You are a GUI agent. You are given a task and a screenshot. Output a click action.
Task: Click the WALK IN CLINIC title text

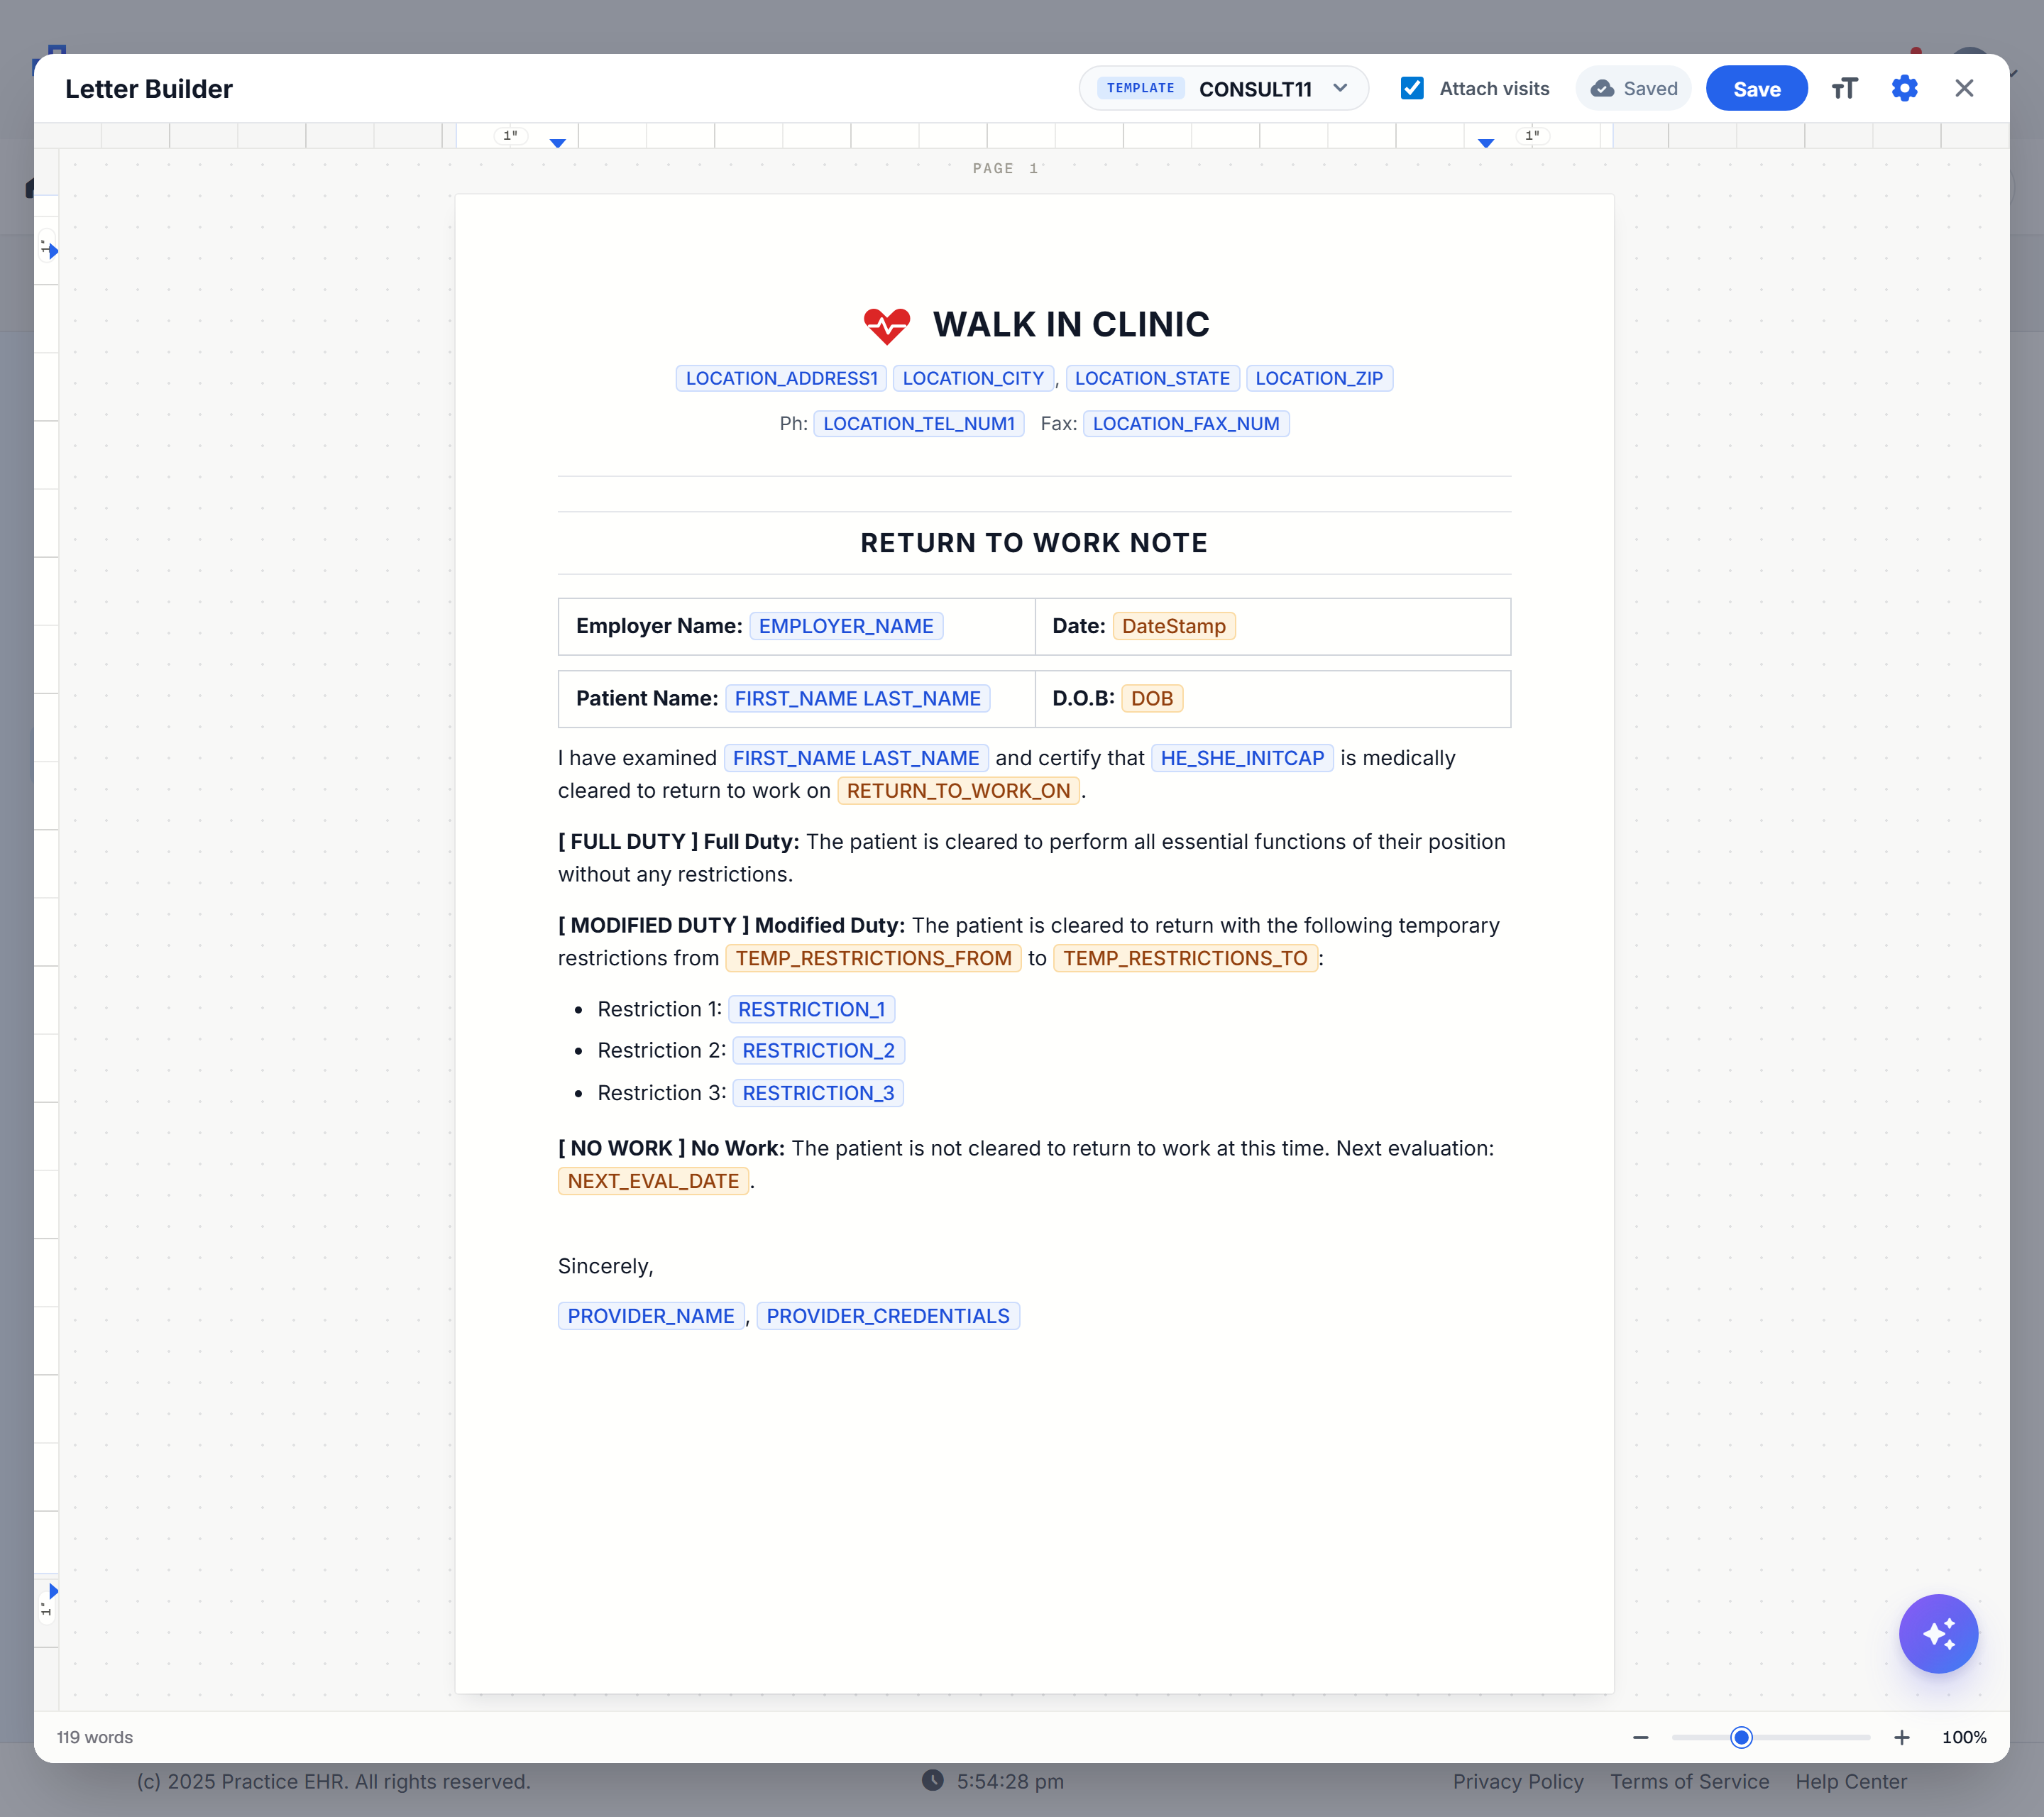pos(1071,325)
